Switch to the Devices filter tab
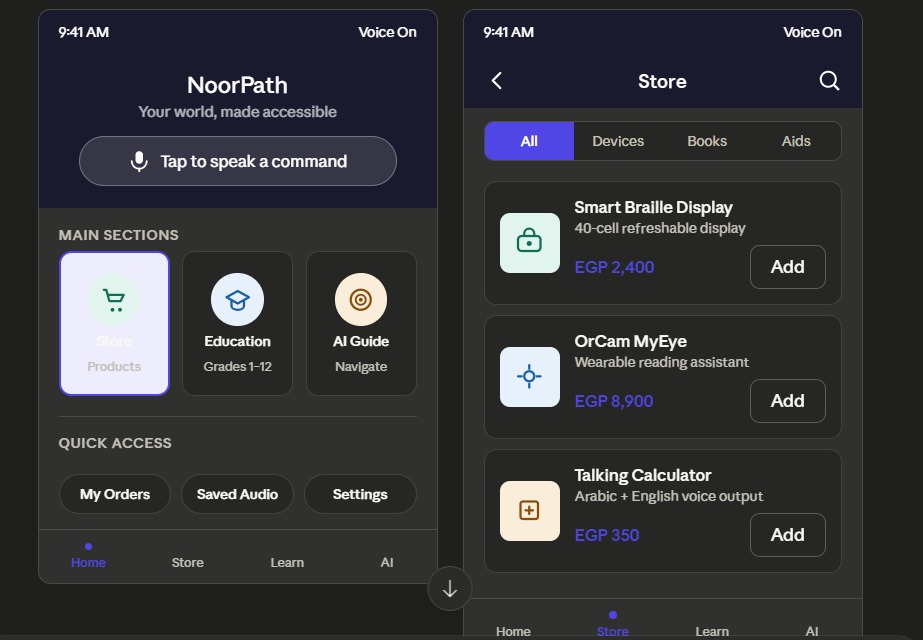Viewport: 923px width, 640px height. pos(618,141)
